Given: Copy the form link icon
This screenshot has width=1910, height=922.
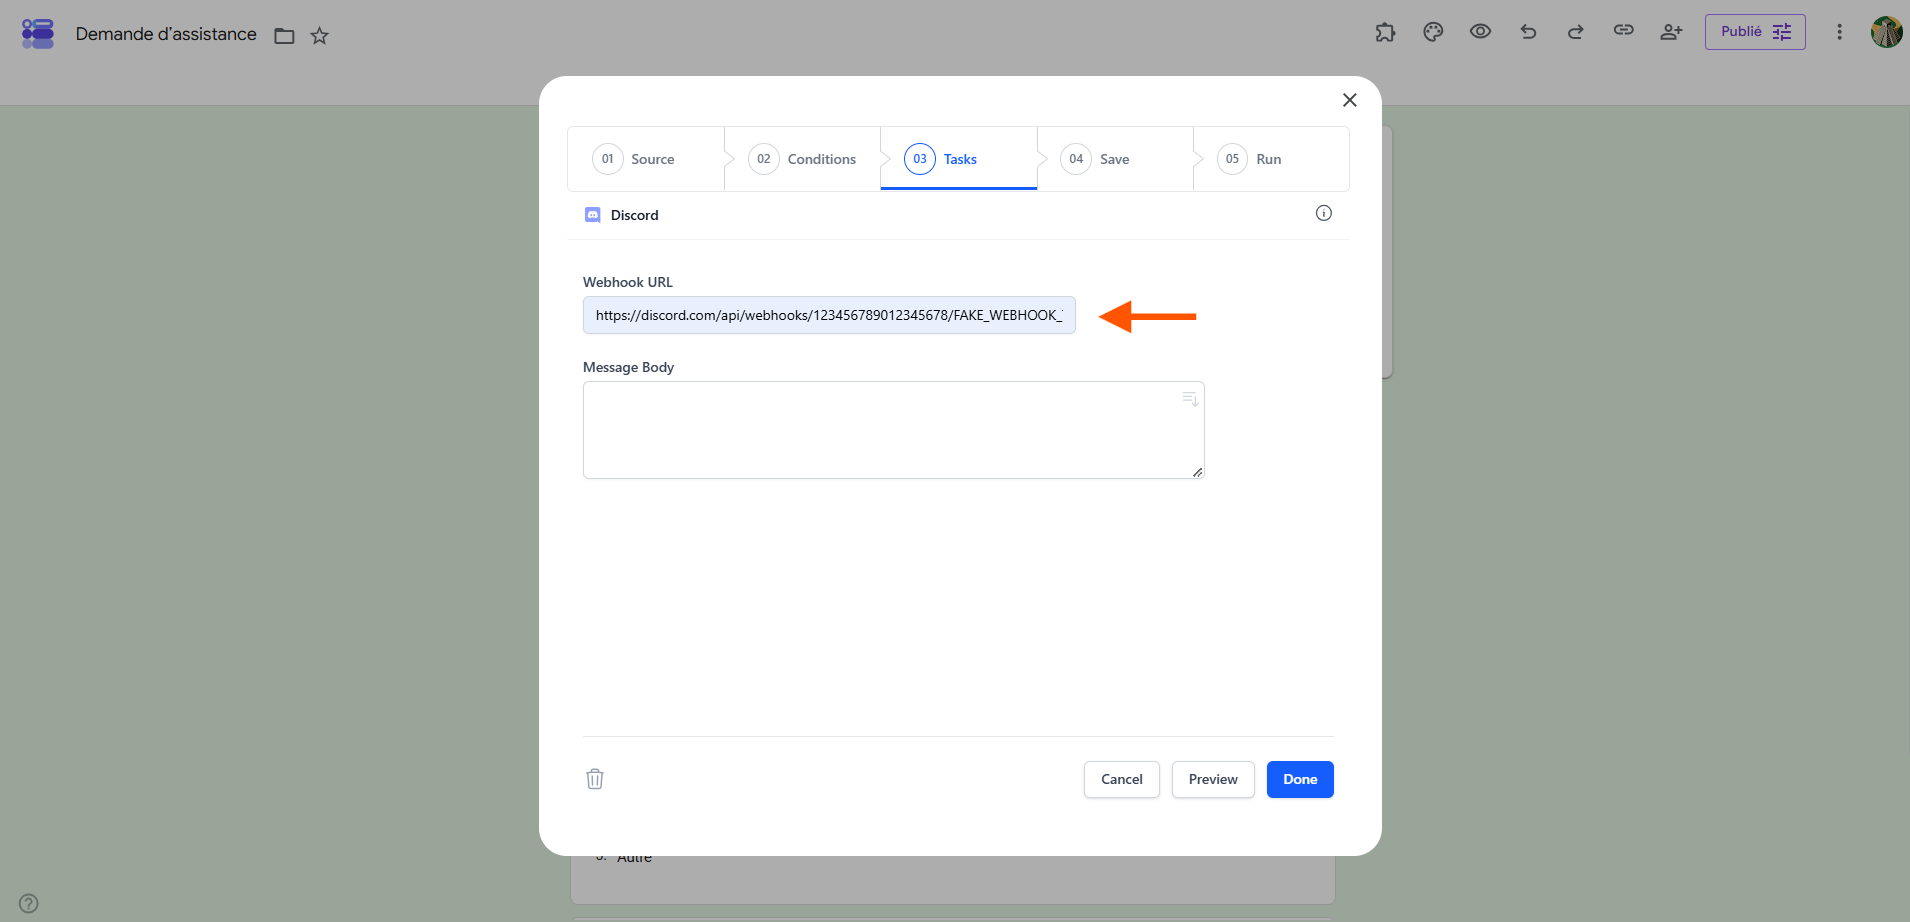Looking at the screenshot, I should [x=1624, y=31].
